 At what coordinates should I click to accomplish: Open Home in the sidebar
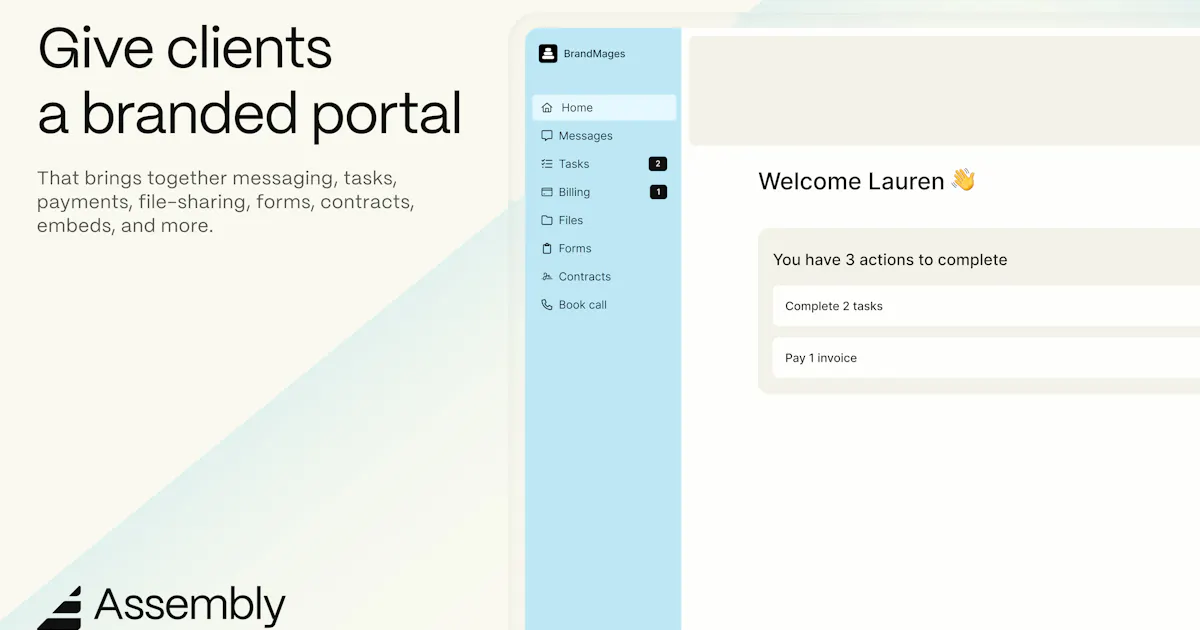604,108
